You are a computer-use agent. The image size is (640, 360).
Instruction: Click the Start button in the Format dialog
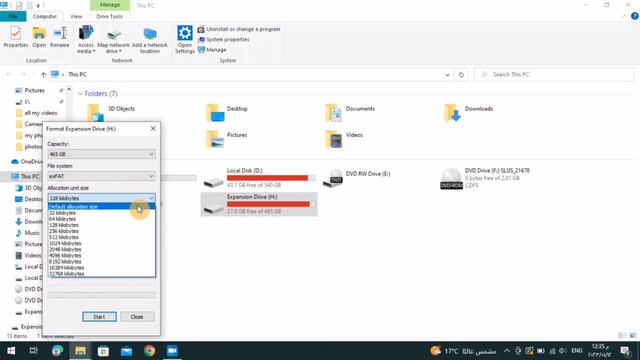click(99, 317)
